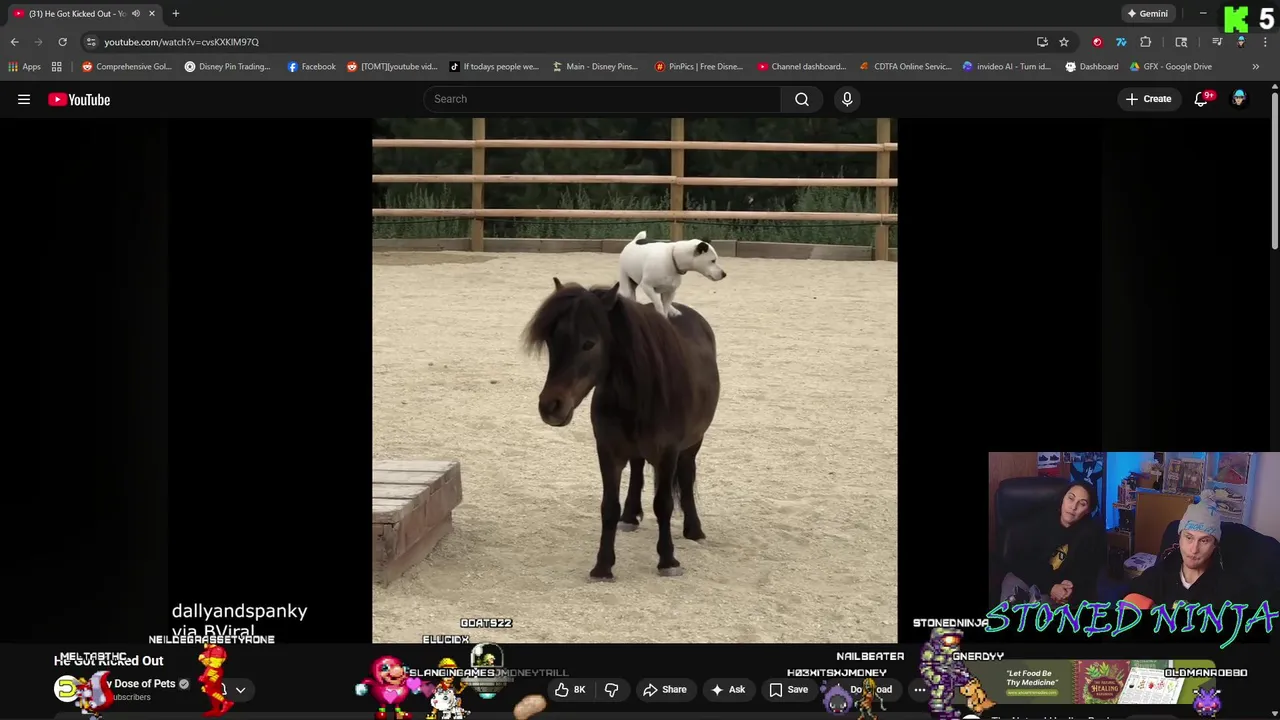Click the Share button

(665, 689)
